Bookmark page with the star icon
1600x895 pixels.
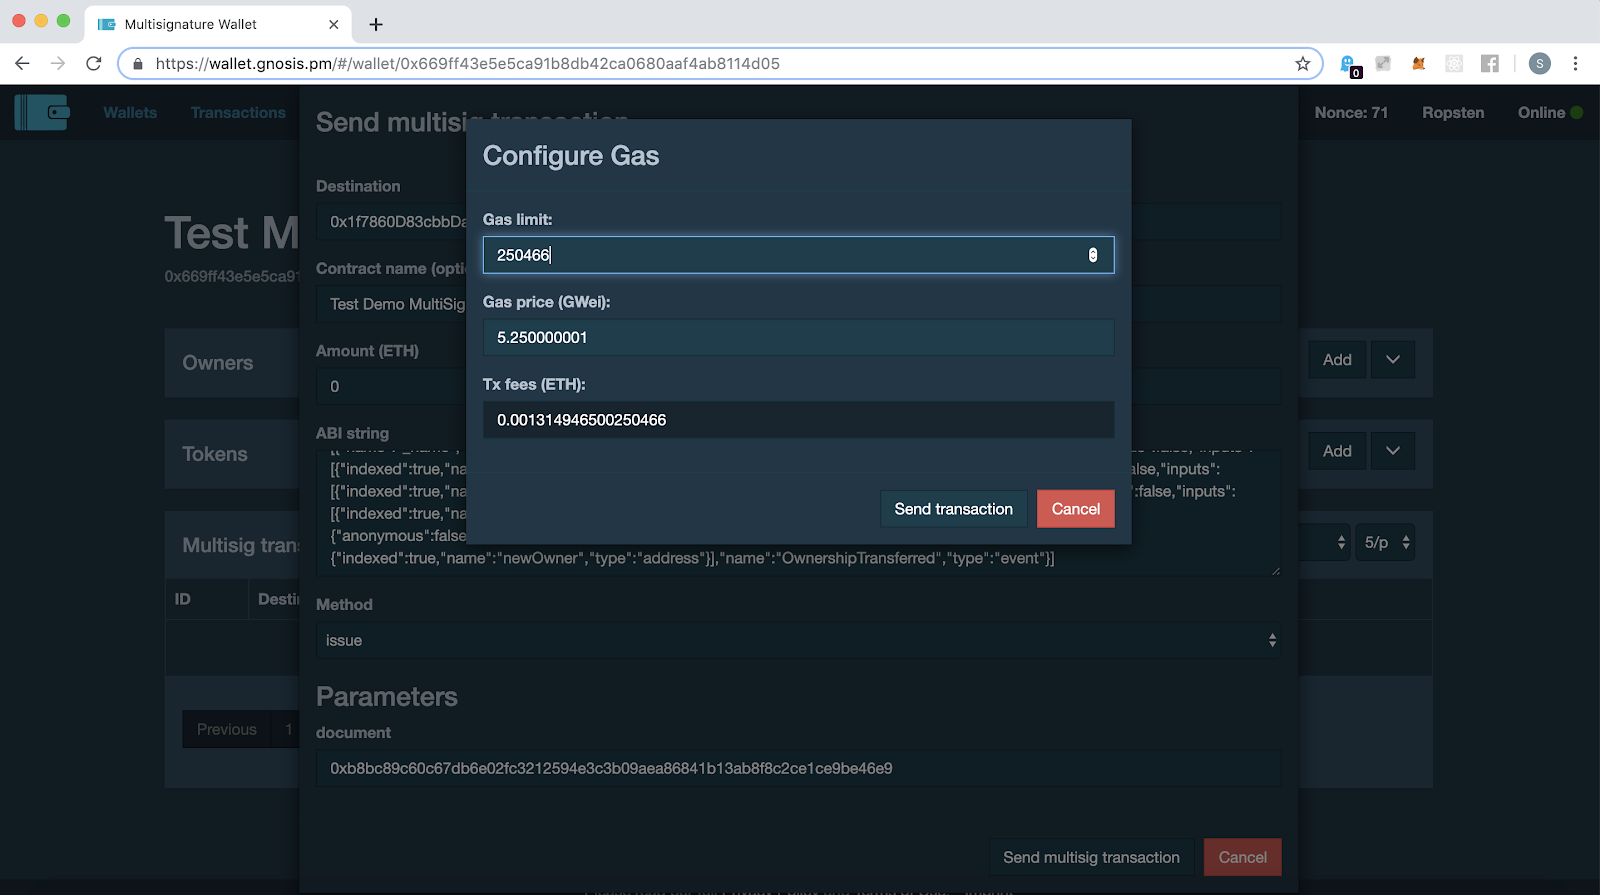1302,64
